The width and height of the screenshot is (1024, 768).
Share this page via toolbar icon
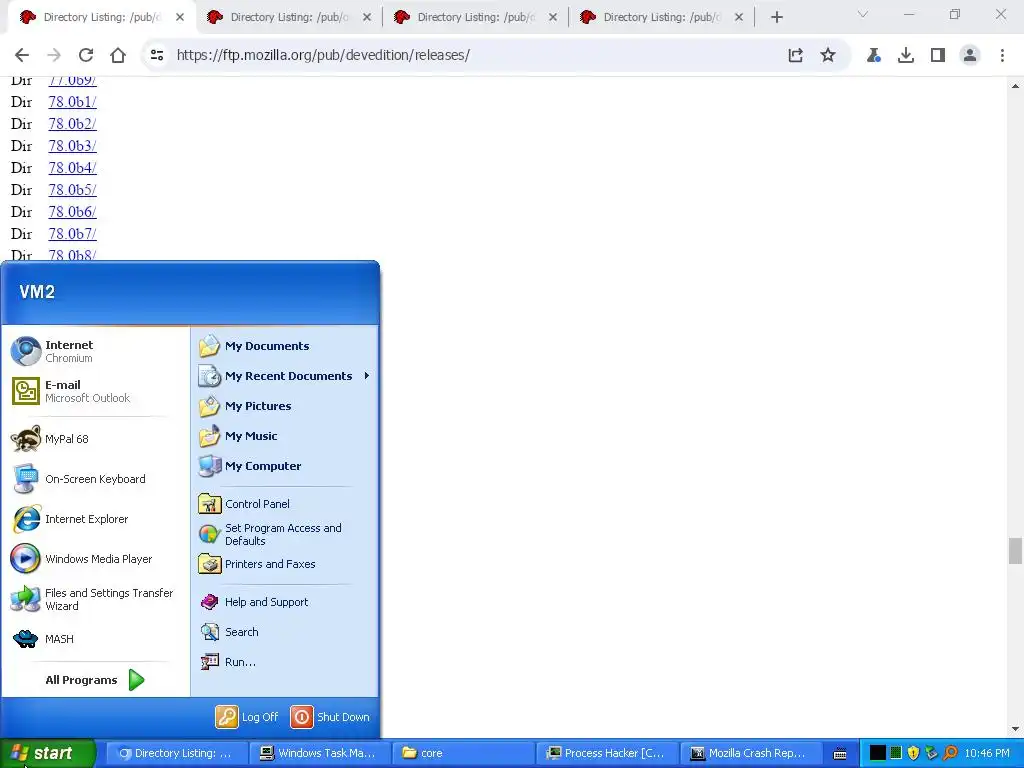795,55
